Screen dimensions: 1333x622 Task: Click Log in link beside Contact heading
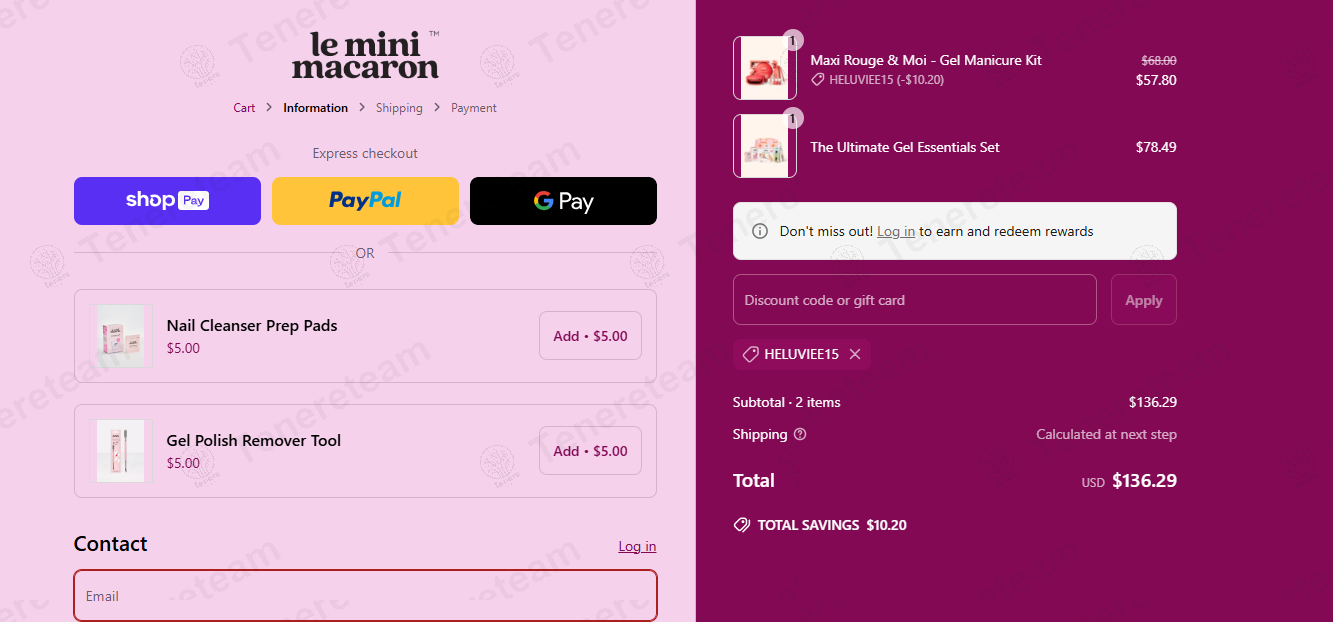coord(637,546)
